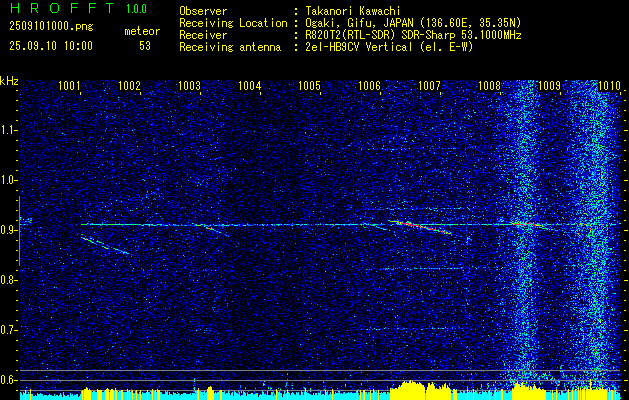Click the 1.1 kHz axis label

[7, 130]
